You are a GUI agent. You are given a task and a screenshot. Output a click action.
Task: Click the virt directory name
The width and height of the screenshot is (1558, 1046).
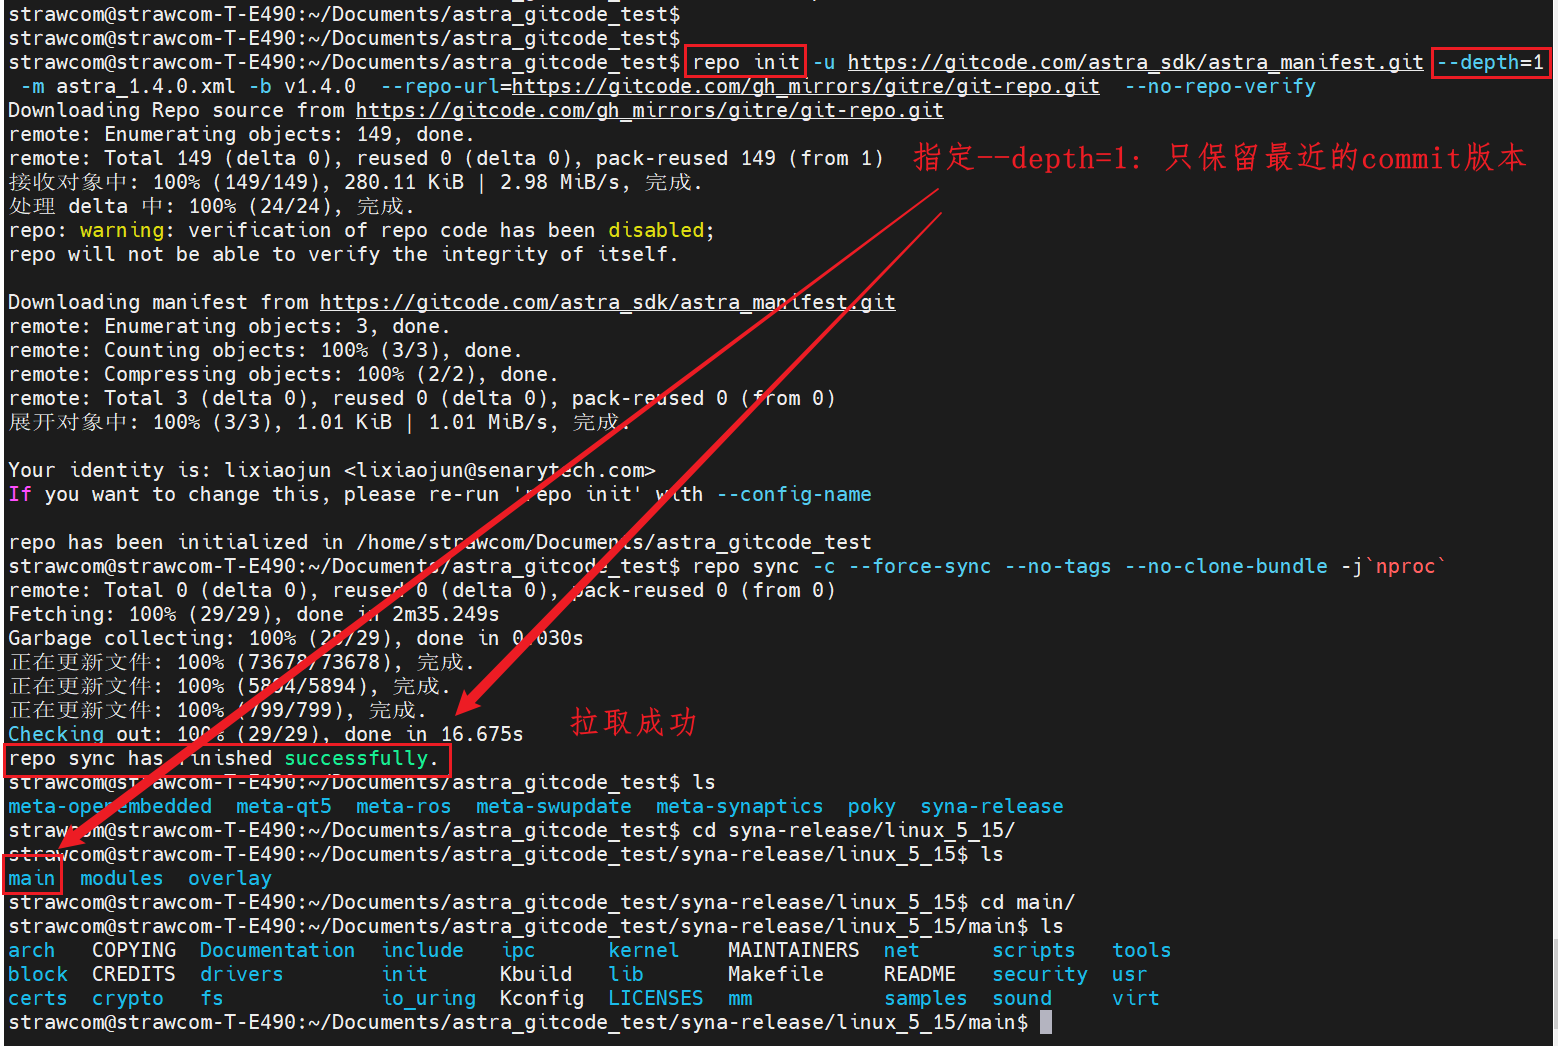coord(1135,998)
